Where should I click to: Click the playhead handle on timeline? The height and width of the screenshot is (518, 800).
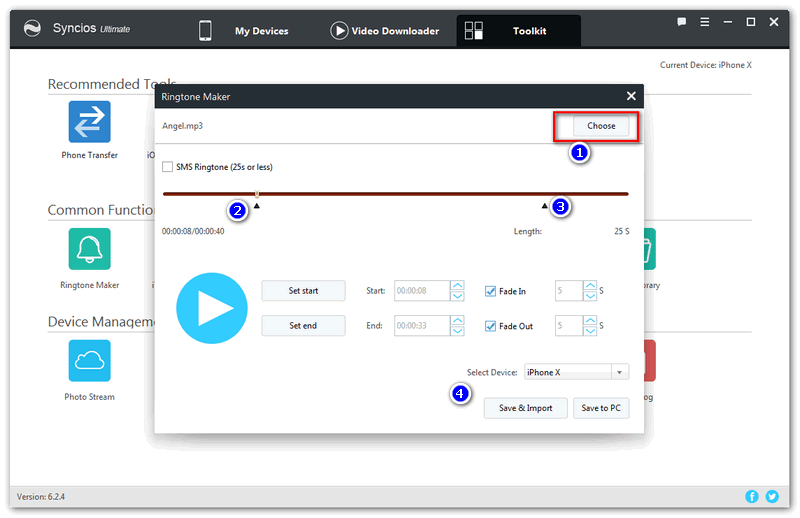tap(257, 194)
